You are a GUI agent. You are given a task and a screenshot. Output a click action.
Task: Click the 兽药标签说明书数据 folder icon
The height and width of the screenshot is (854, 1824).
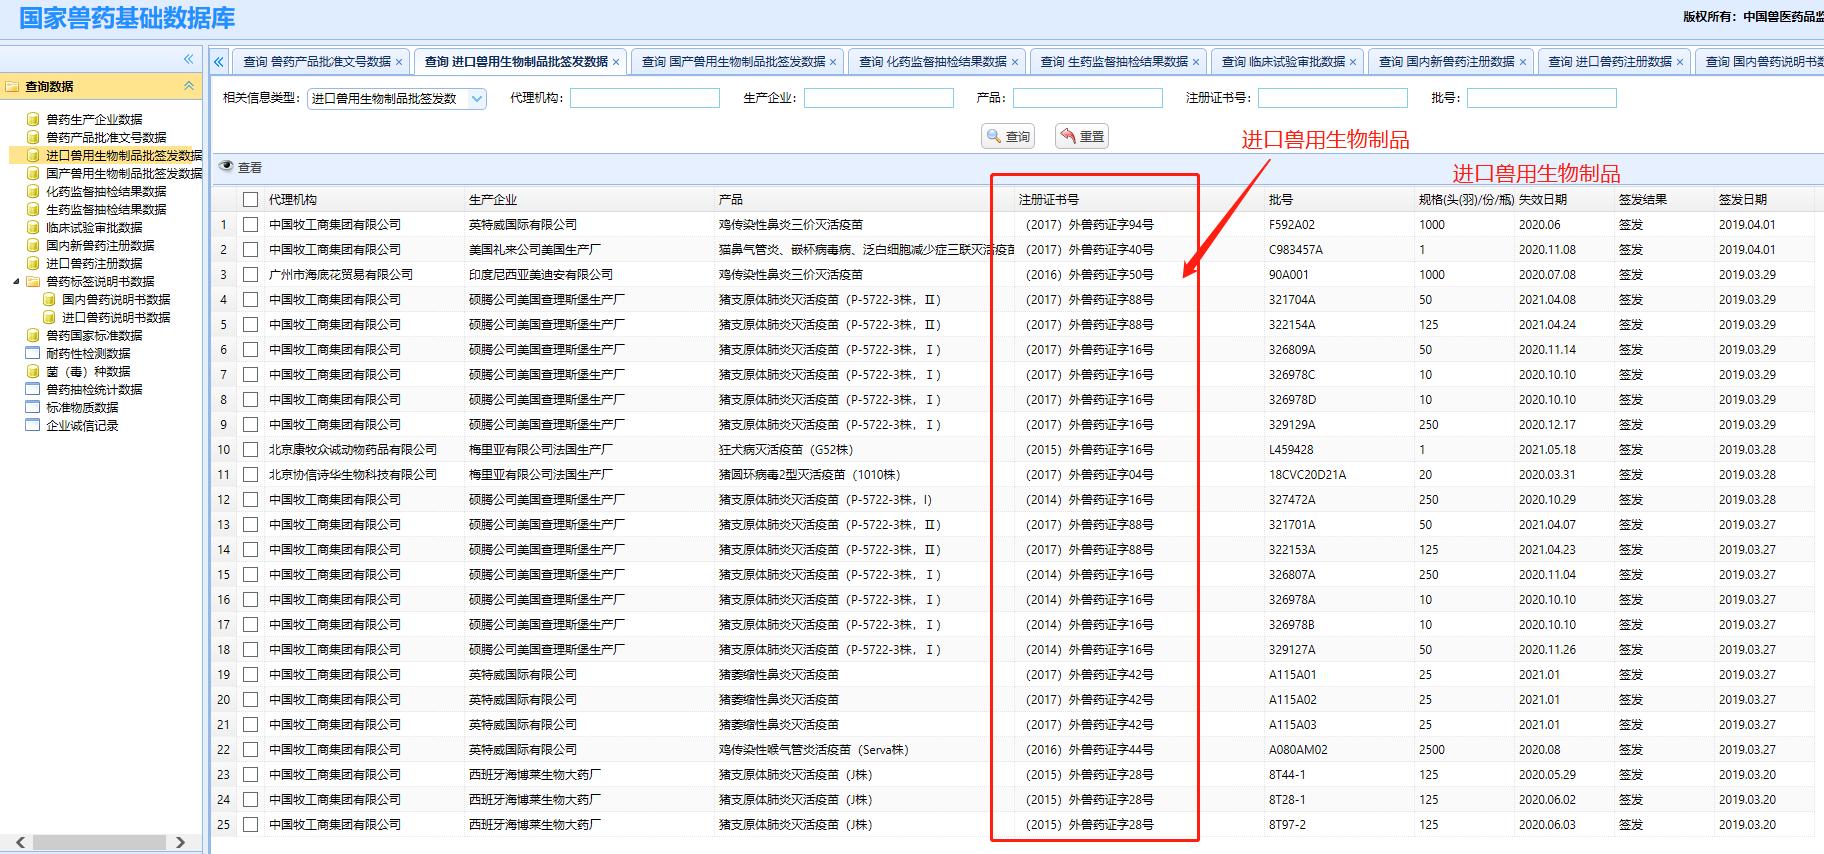pyautogui.click(x=33, y=281)
